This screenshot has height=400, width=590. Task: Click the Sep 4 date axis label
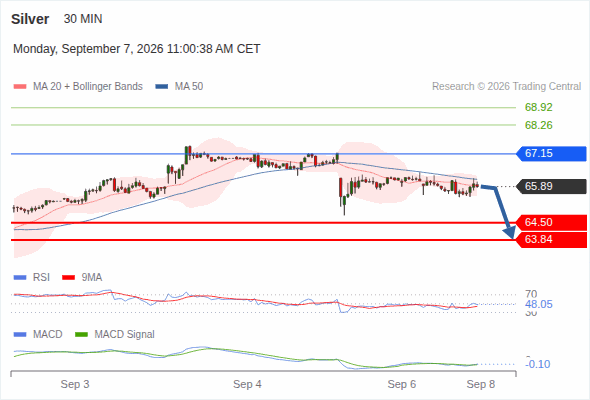pos(247,384)
